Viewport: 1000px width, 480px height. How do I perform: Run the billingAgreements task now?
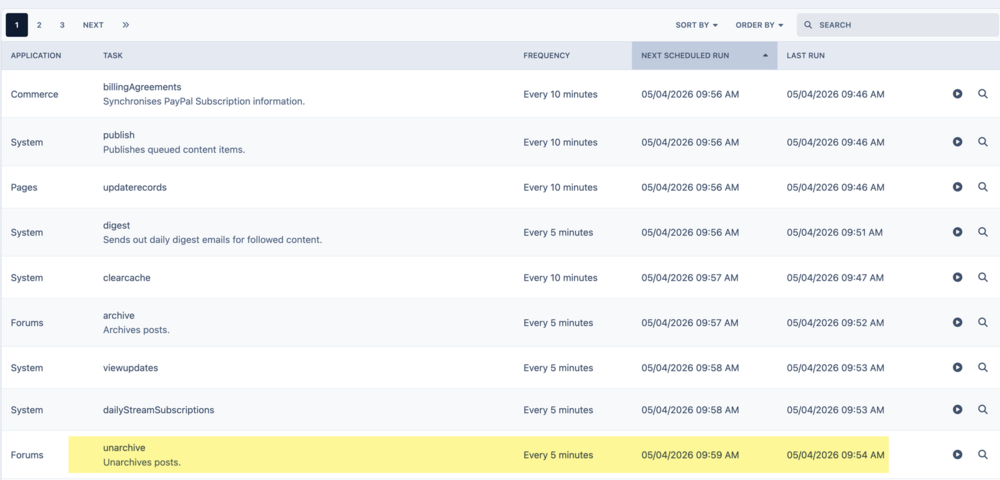click(957, 94)
